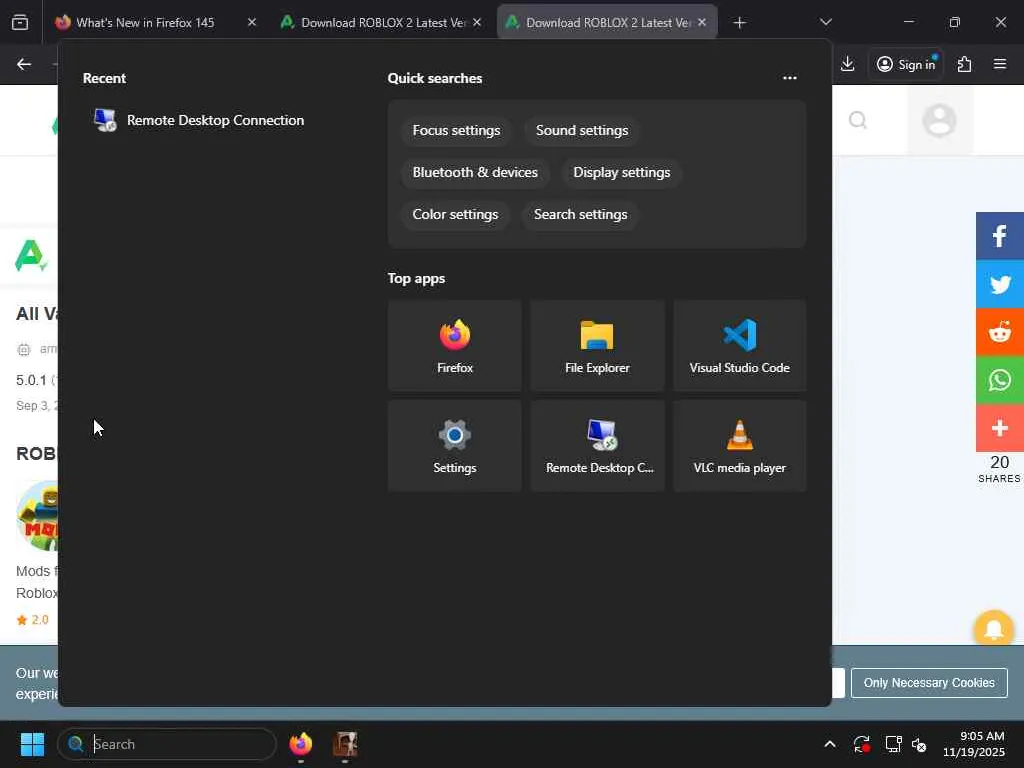Screen dimensions: 1024x768
Task: Click Firefox Sign in button
Action: coord(906,64)
